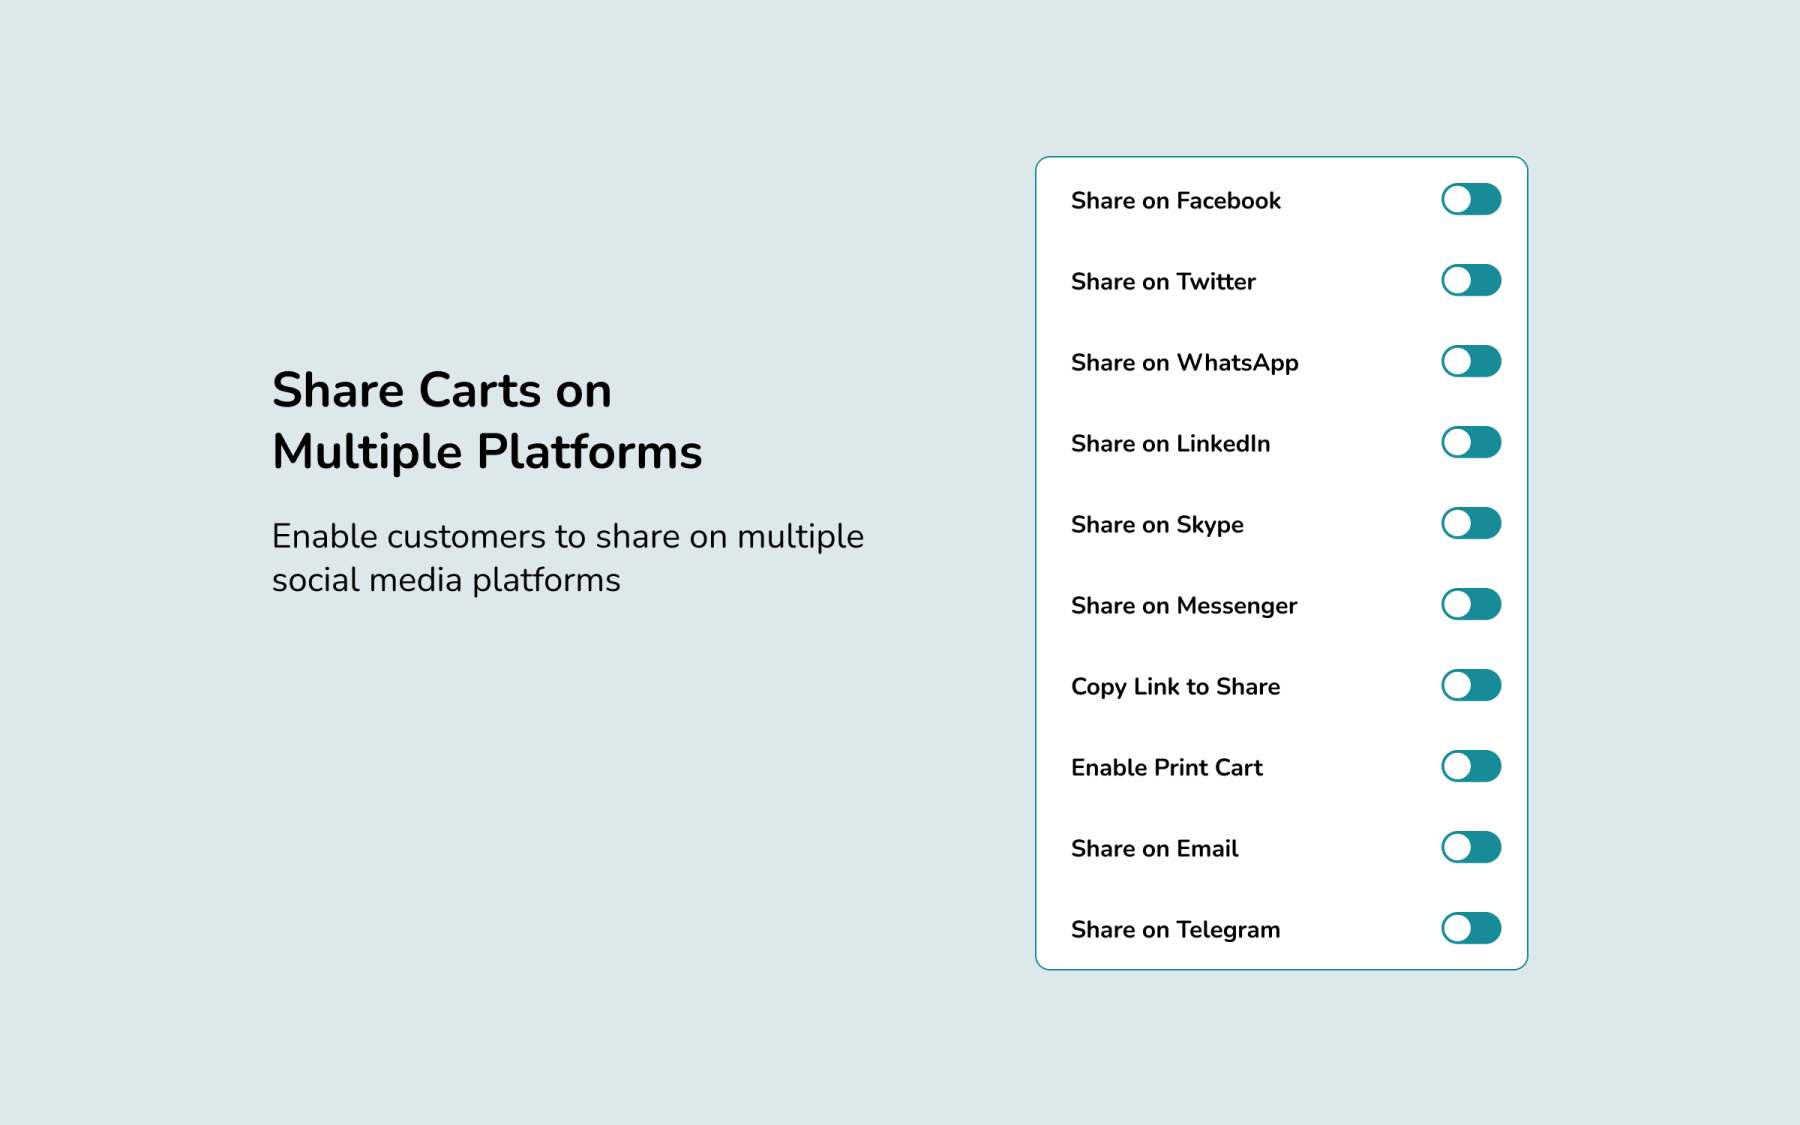Toggle Share on WhatsApp switch

[1471, 361]
